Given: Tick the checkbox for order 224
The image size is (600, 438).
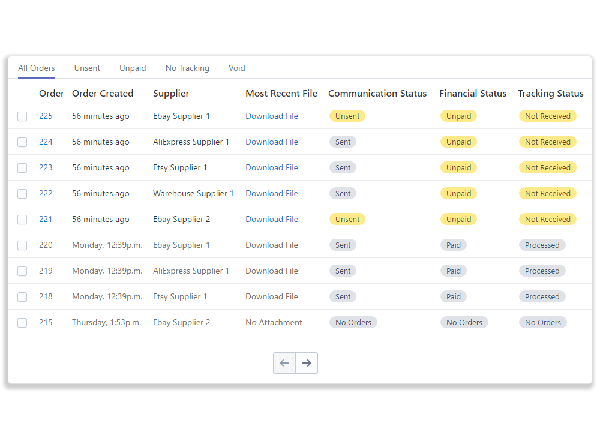Looking at the screenshot, I should tap(22, 142).
